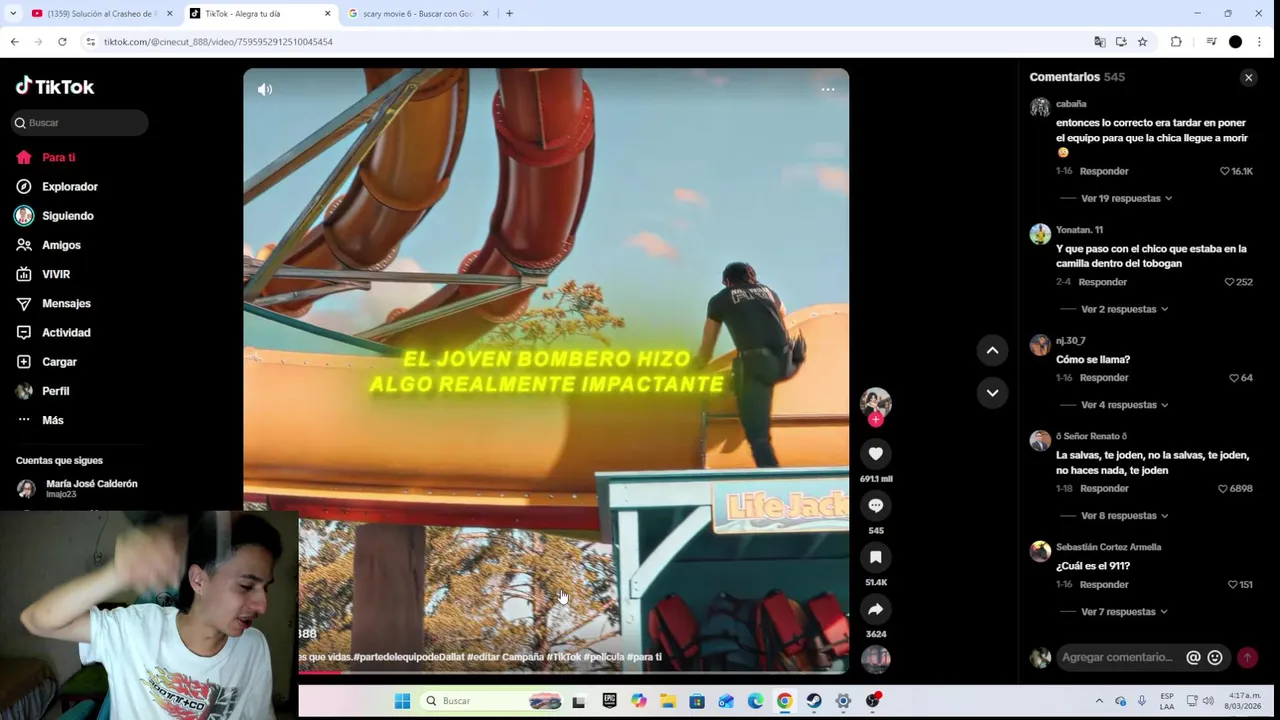The height and width of the screenshot is (720, 1280).
Task: Translate this page via Chrome translate icon
Action: tap(1100, 42)
